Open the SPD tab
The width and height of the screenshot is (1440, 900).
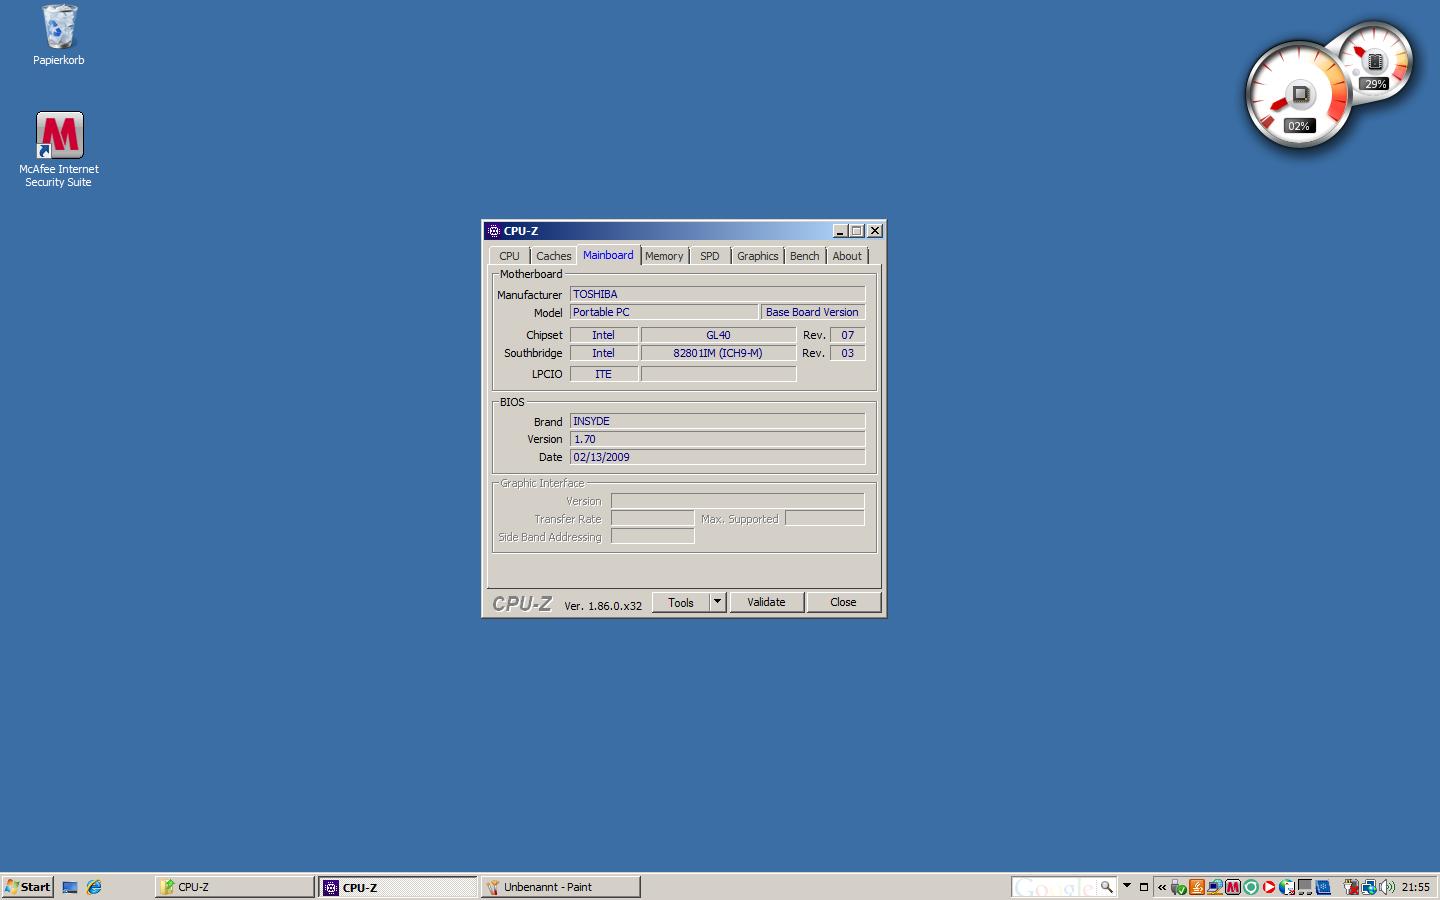click(709, 256)
